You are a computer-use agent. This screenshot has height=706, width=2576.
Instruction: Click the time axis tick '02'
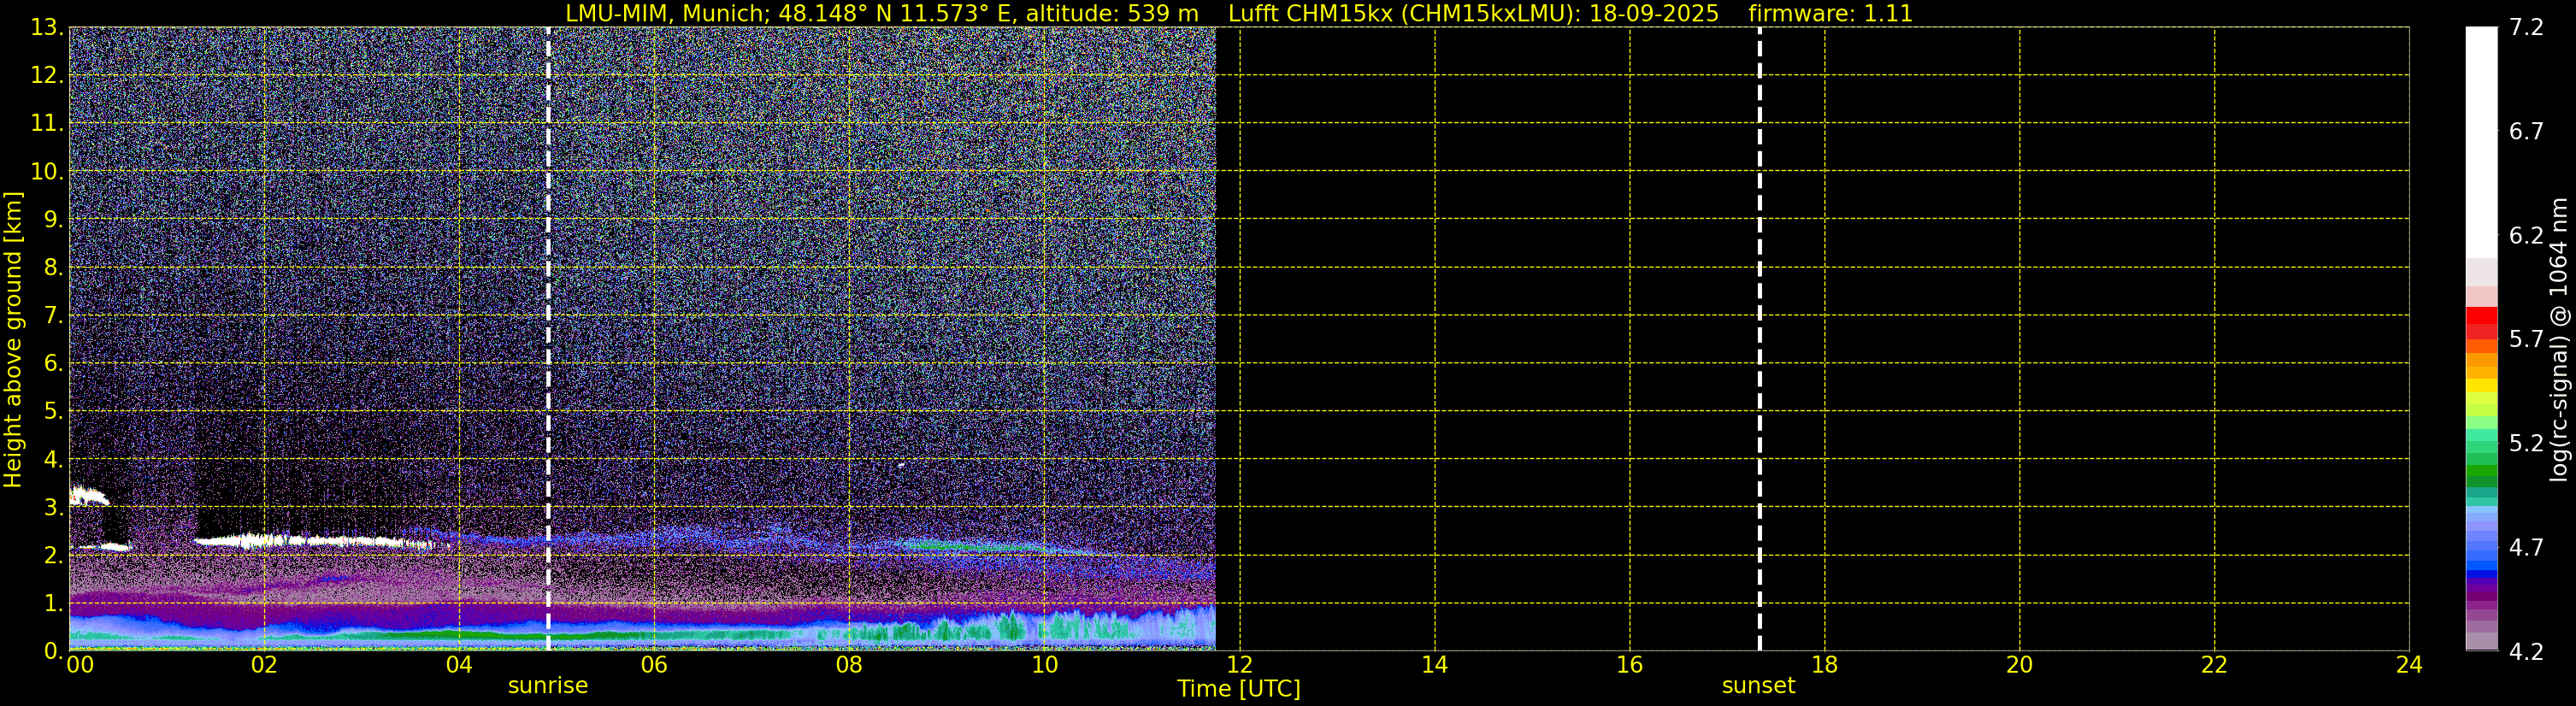click(264, 665)
